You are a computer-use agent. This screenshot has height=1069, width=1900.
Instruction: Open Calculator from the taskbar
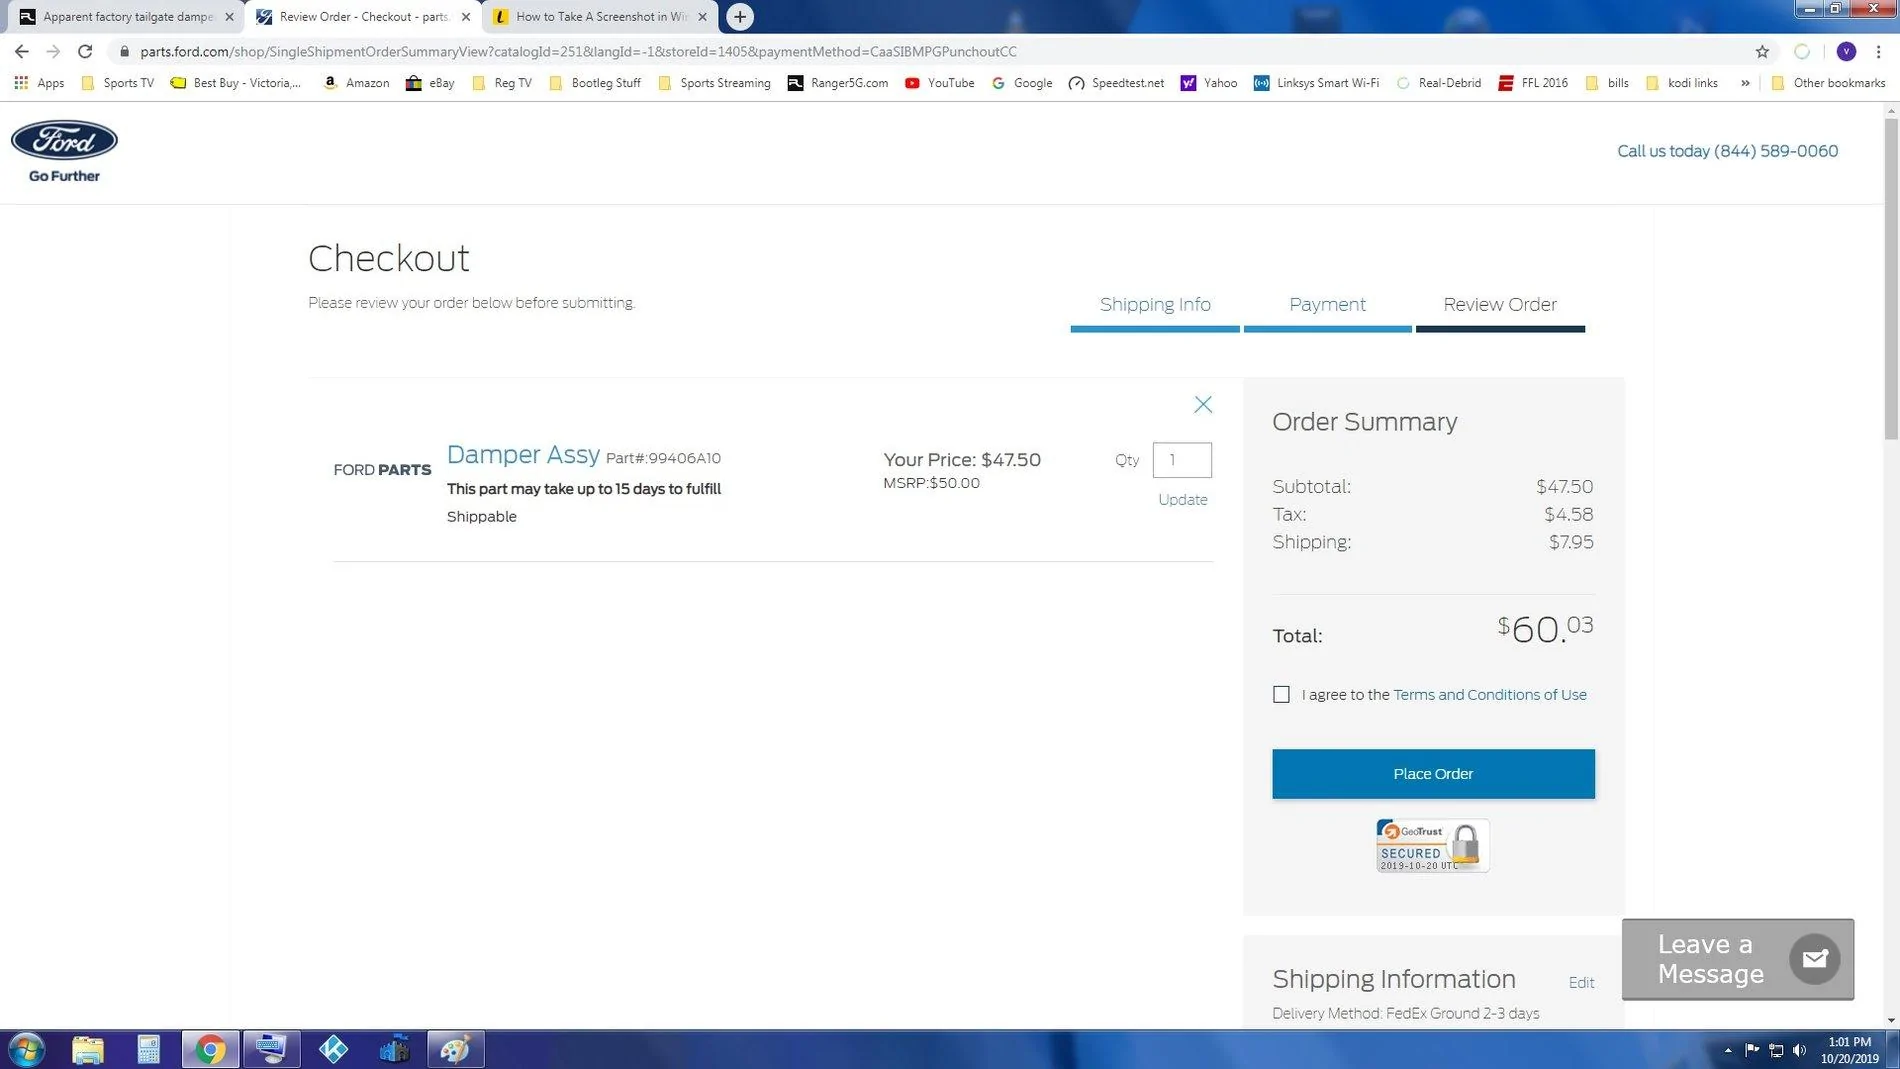click(149, 1049)
